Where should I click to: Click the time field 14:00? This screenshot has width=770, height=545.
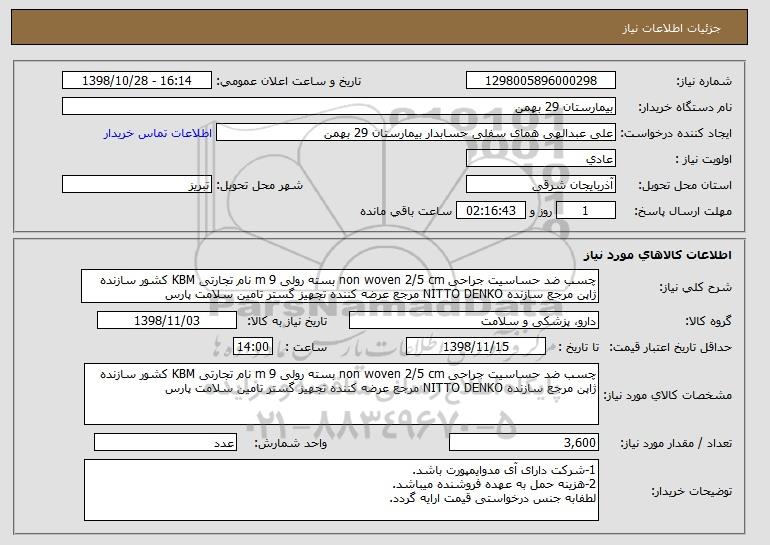252,347
